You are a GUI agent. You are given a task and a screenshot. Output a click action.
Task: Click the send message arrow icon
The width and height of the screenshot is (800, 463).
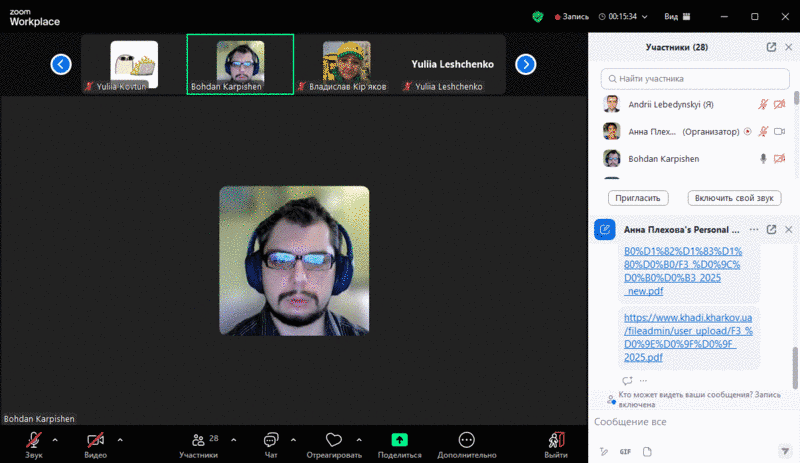pos(785,451)
